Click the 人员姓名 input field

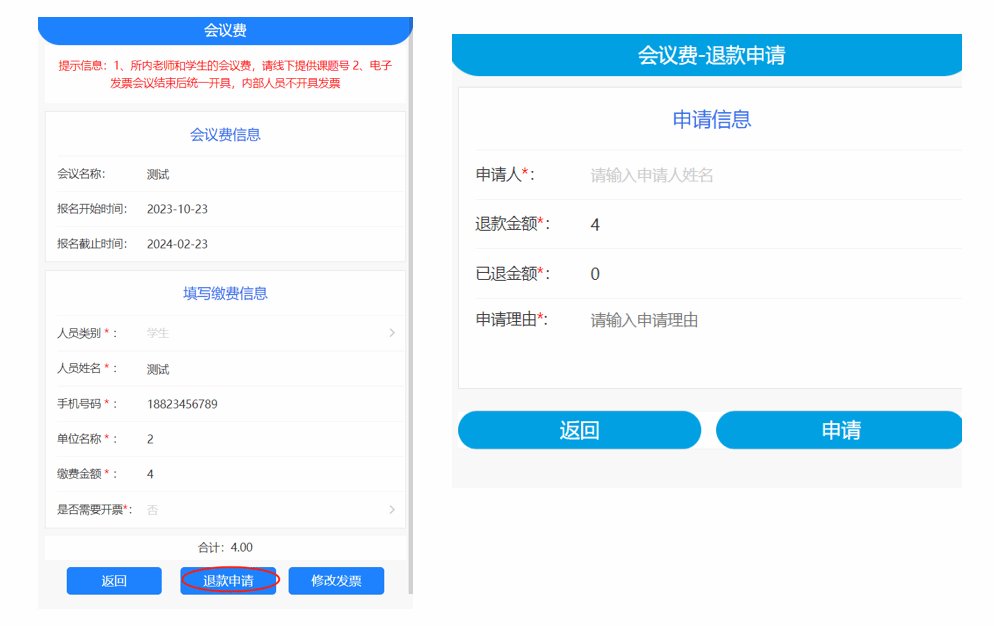click(x=260, y=369)
